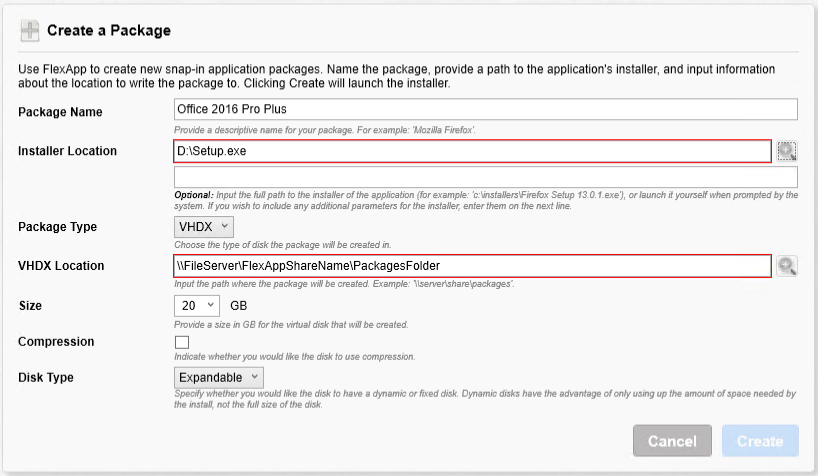Click the D:\Setup.exe installer path field
The image size is (818, 476).
pyautogui.click(x=473, y=151)
